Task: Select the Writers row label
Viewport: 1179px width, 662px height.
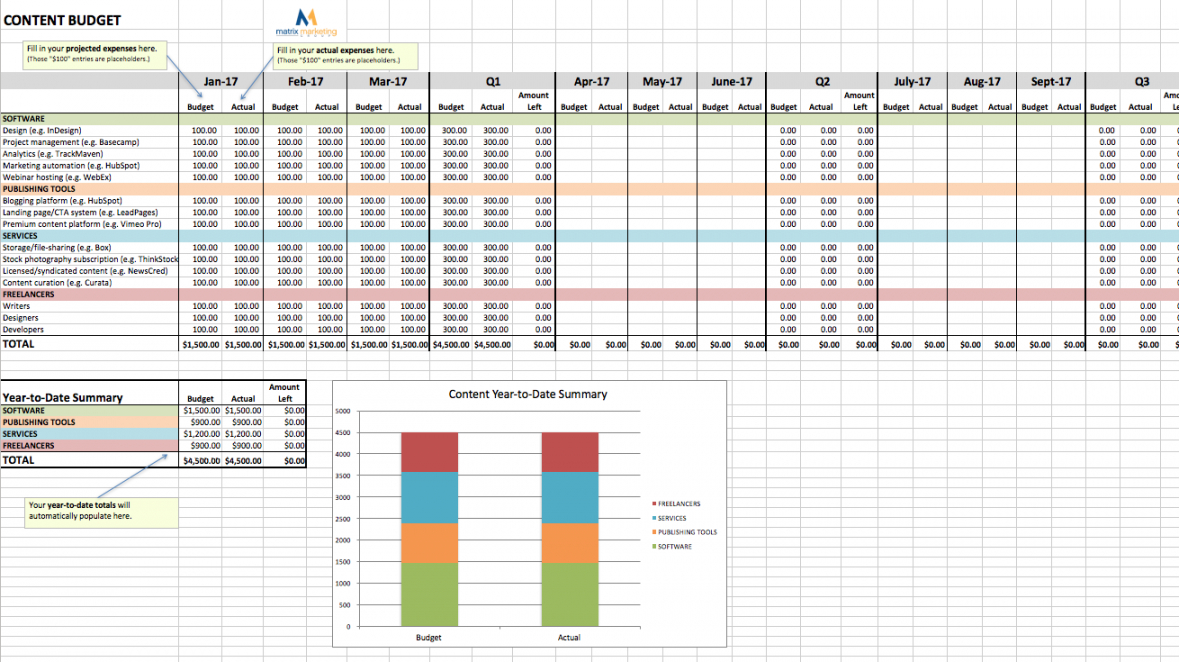Action: (17, 306)
